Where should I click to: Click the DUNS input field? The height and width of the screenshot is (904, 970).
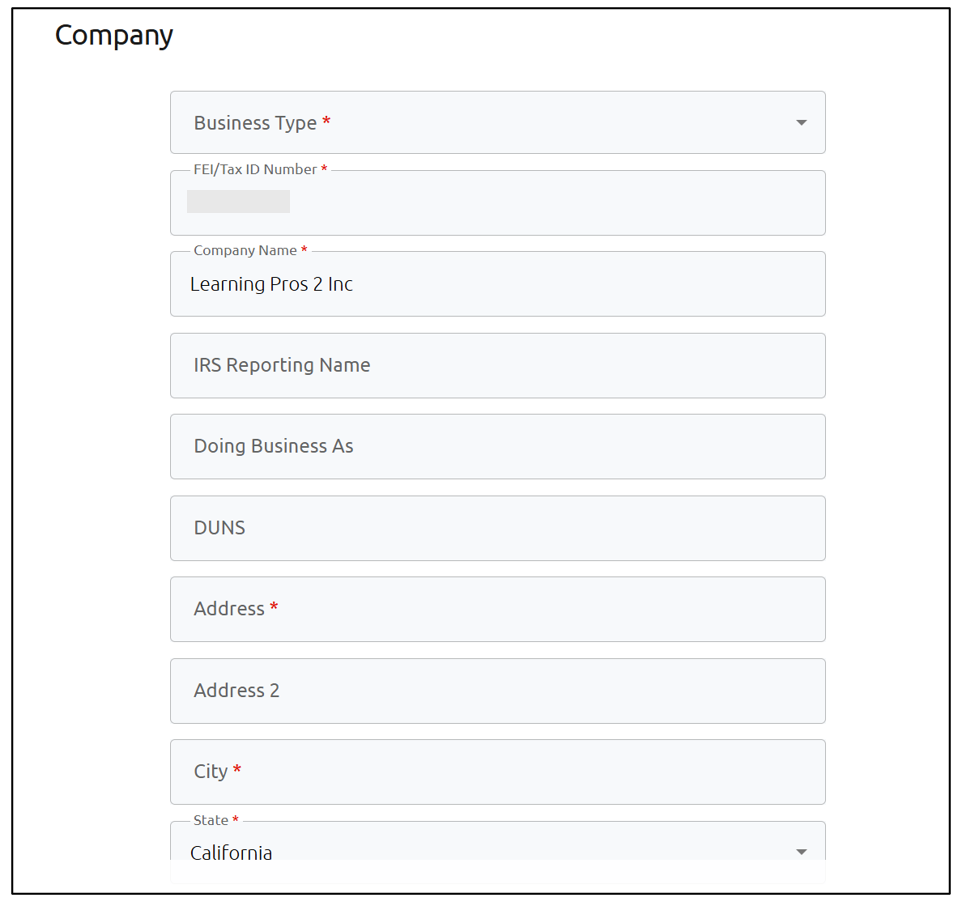(x=497, y=528)
